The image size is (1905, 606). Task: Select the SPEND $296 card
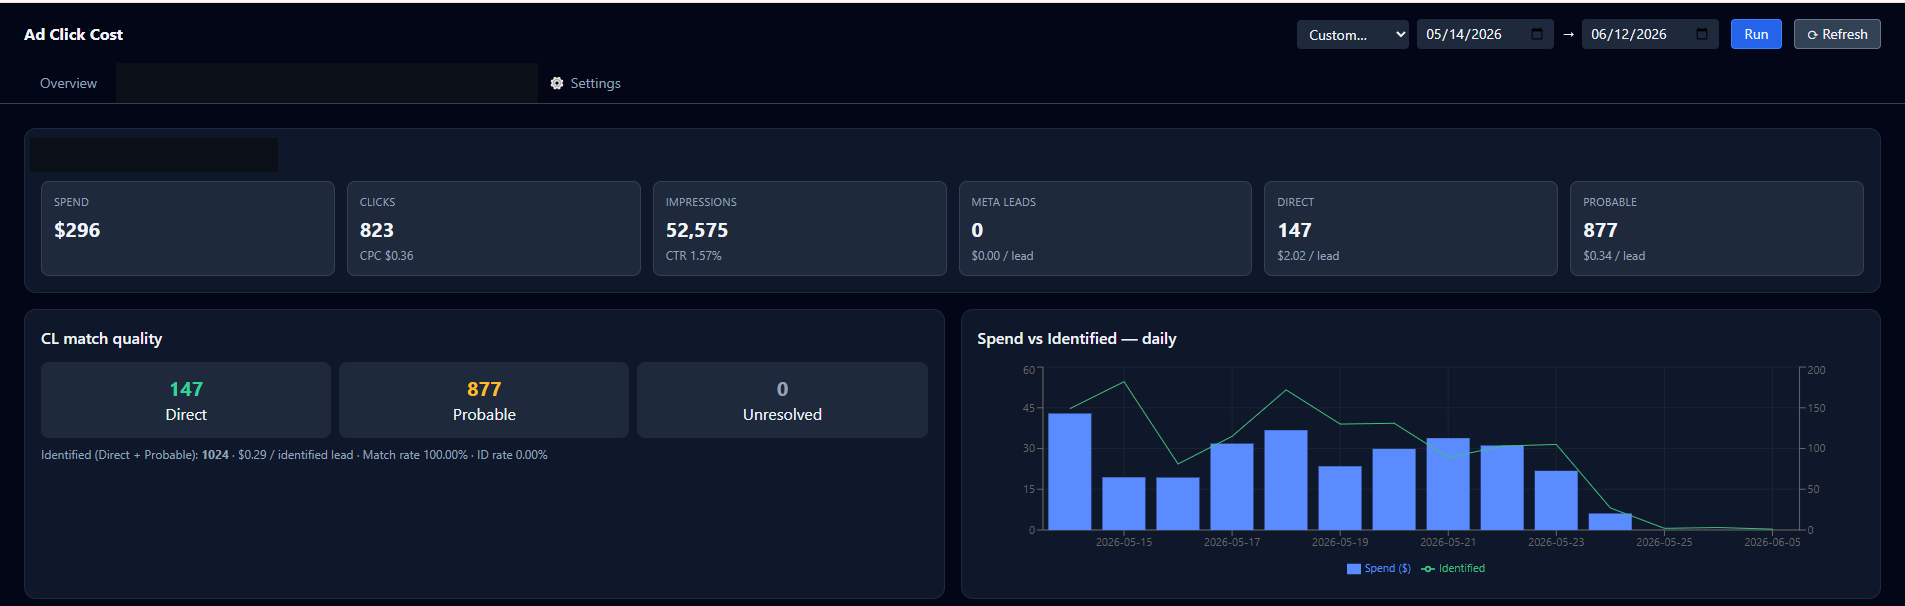[188, 228]
